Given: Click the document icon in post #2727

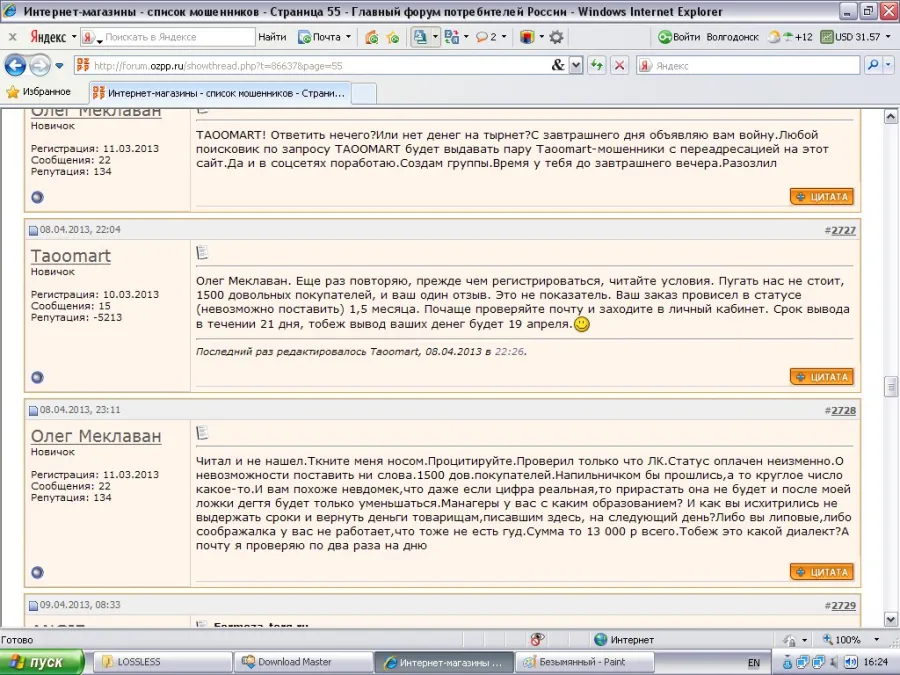Looking at the screenshot, I should [202, 253].
